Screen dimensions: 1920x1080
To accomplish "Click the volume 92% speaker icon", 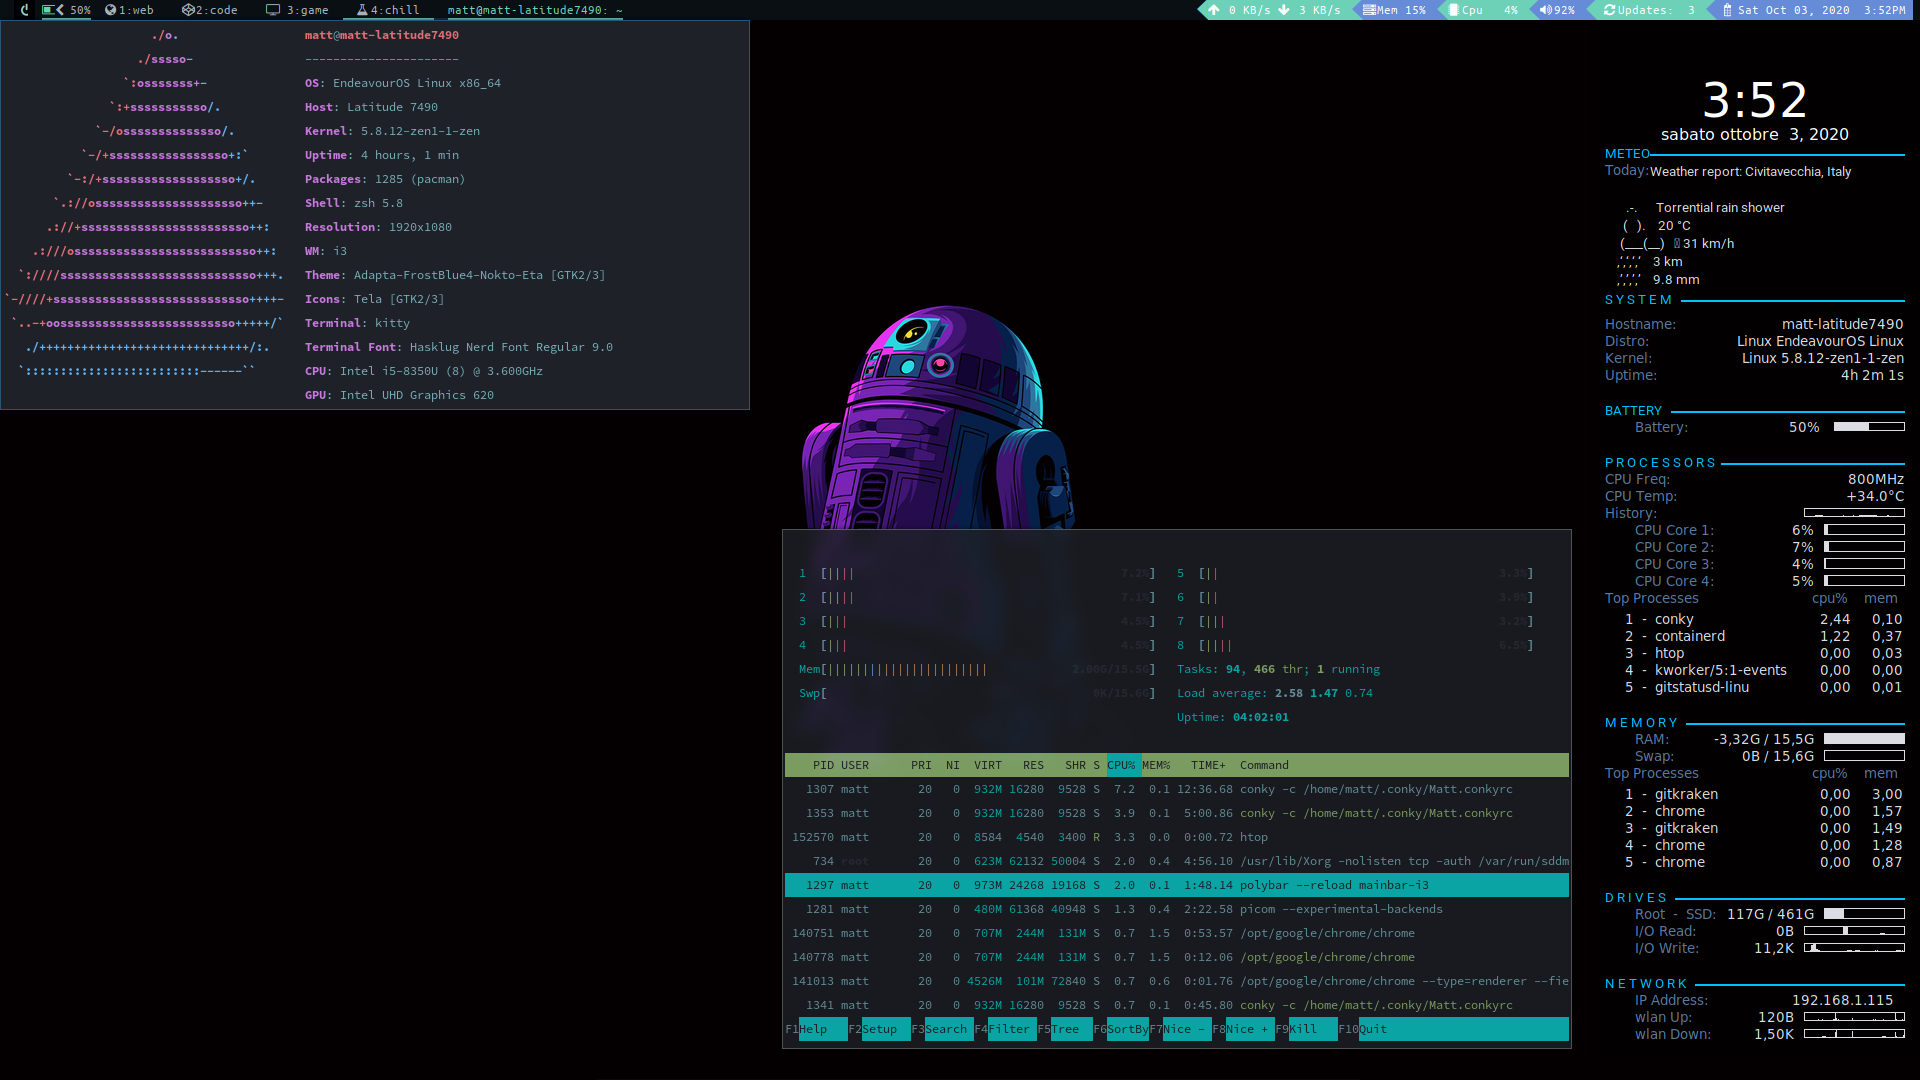I will pos(1545,10).
